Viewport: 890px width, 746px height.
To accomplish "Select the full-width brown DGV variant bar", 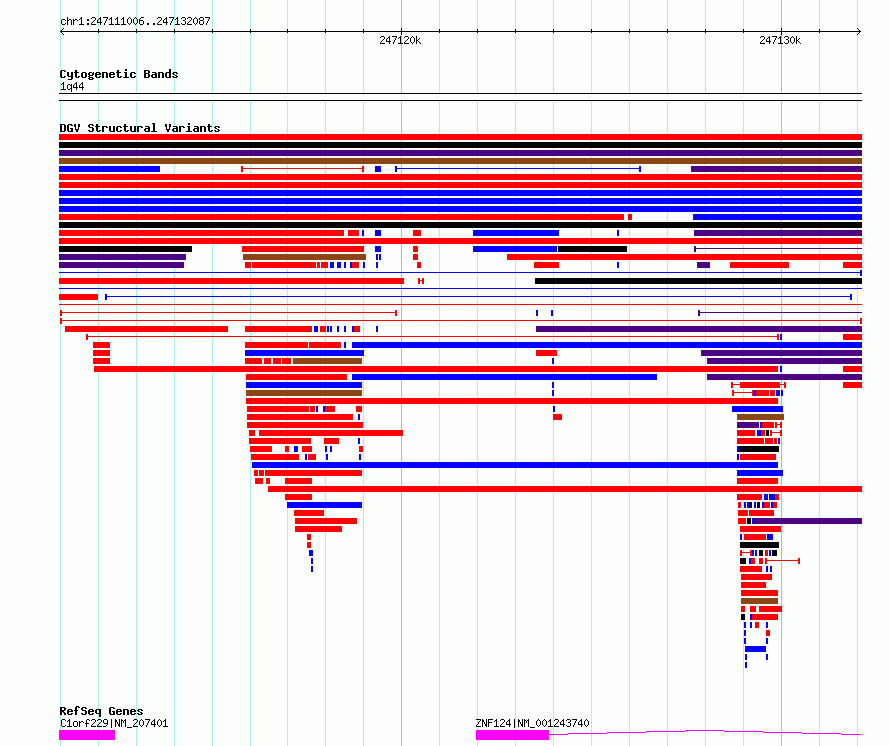I will [460, 161].
